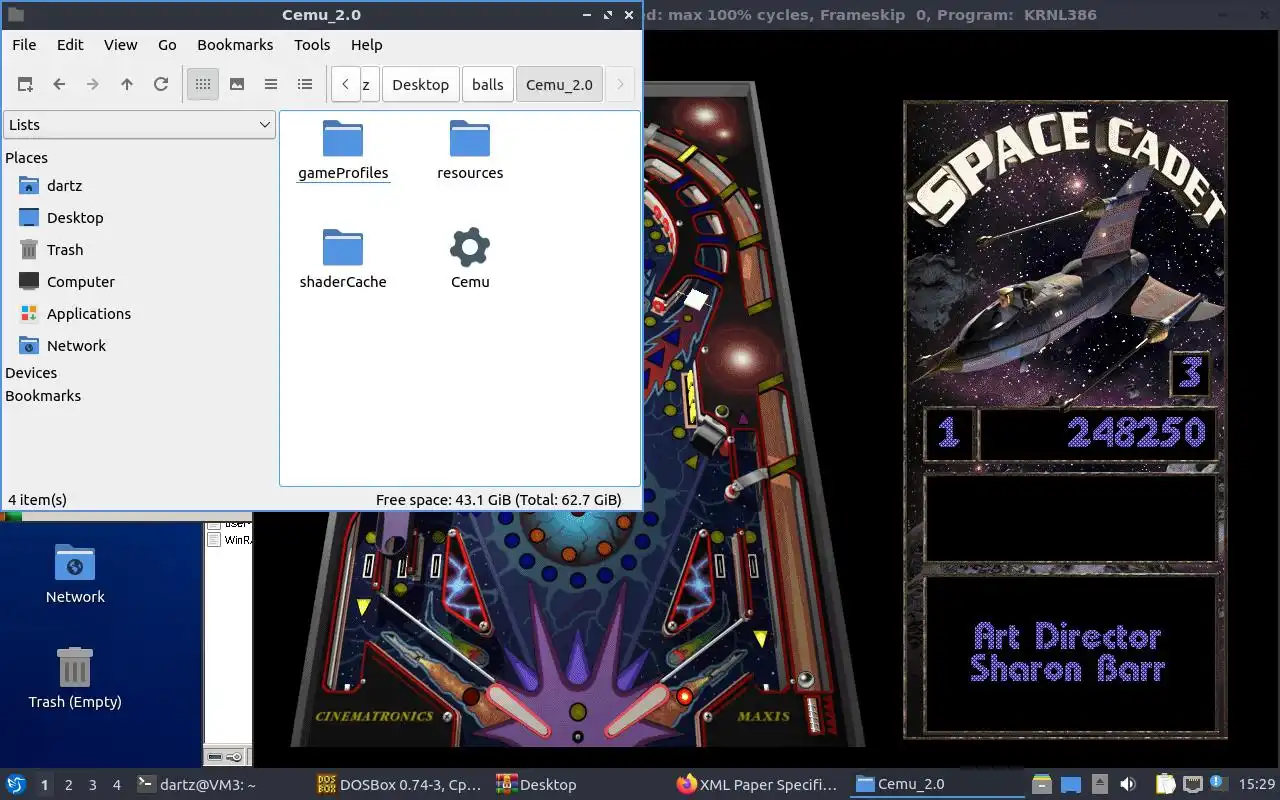Switch to workspace 3
Viewport: 1280px width, 800px height.
tap(93, 785)
